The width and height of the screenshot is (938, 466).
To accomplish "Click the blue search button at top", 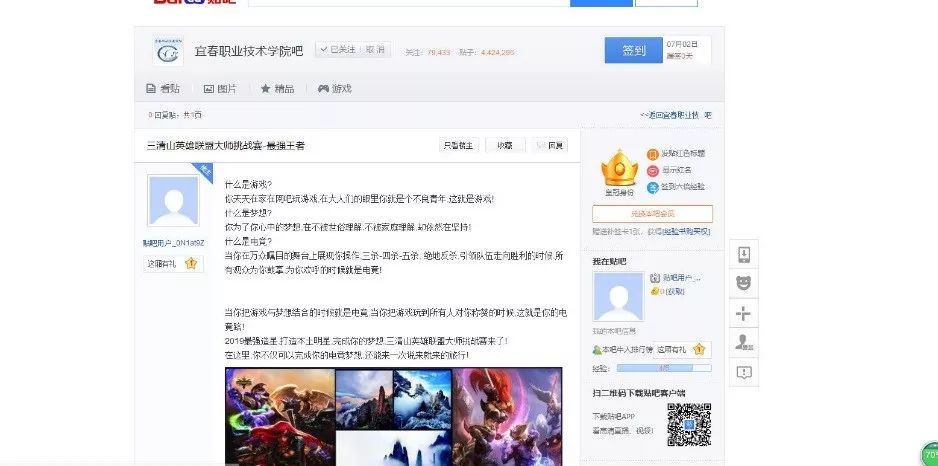I will coord(601,3).
